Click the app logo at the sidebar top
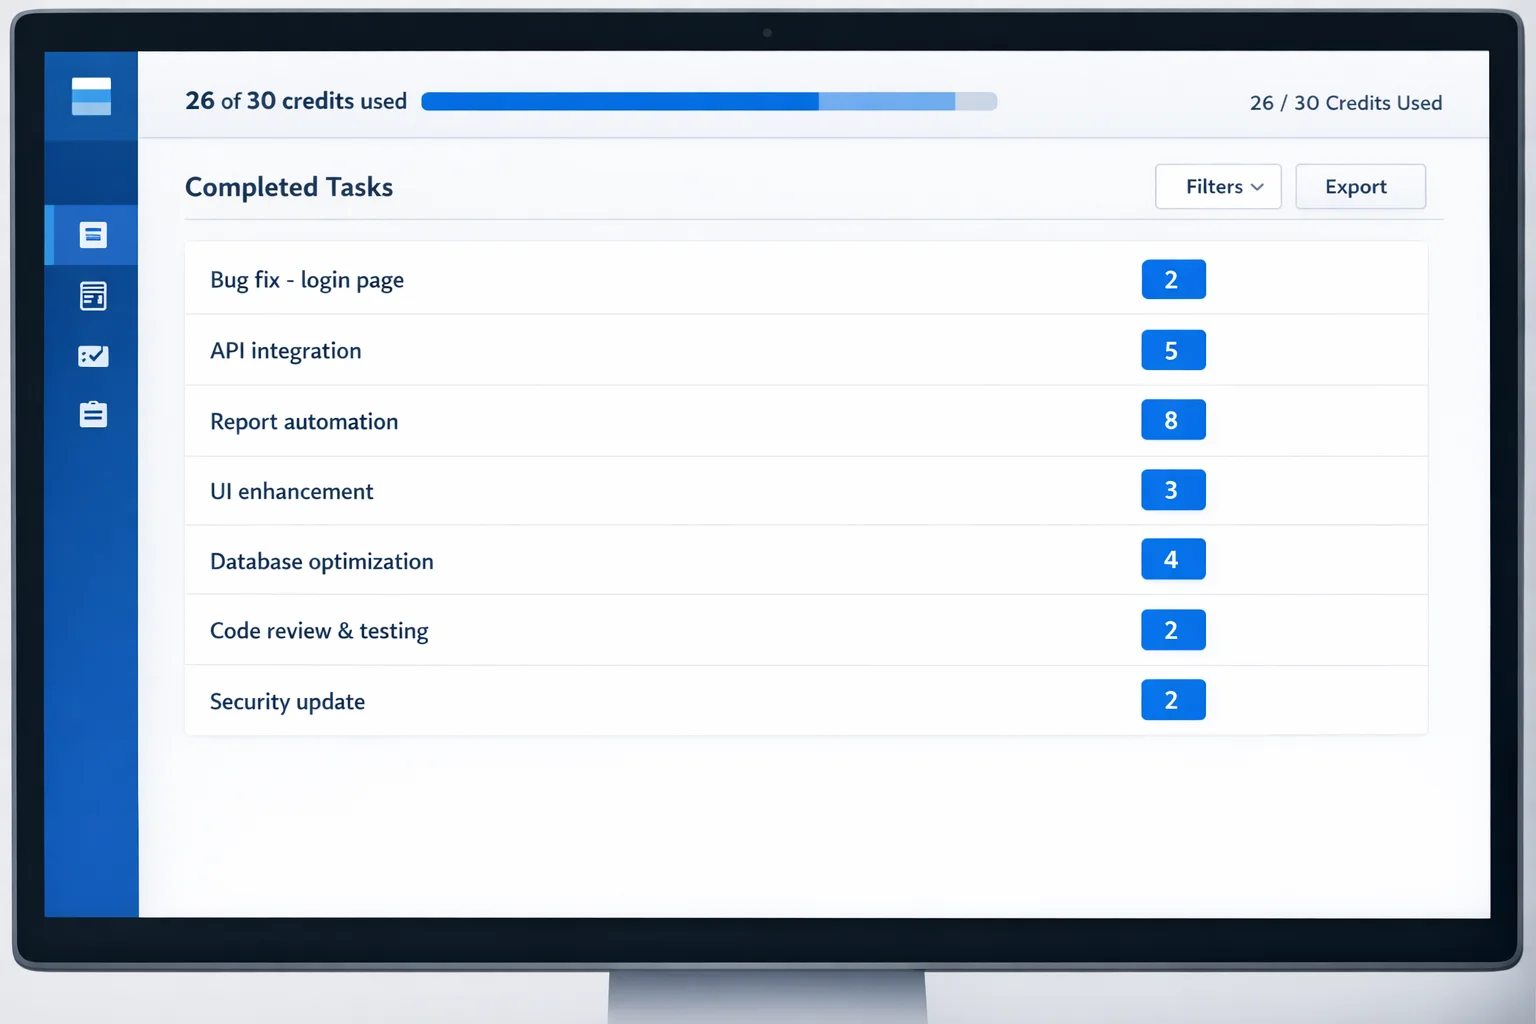This screenshot has width=1536, height=1024. (91, 95)
